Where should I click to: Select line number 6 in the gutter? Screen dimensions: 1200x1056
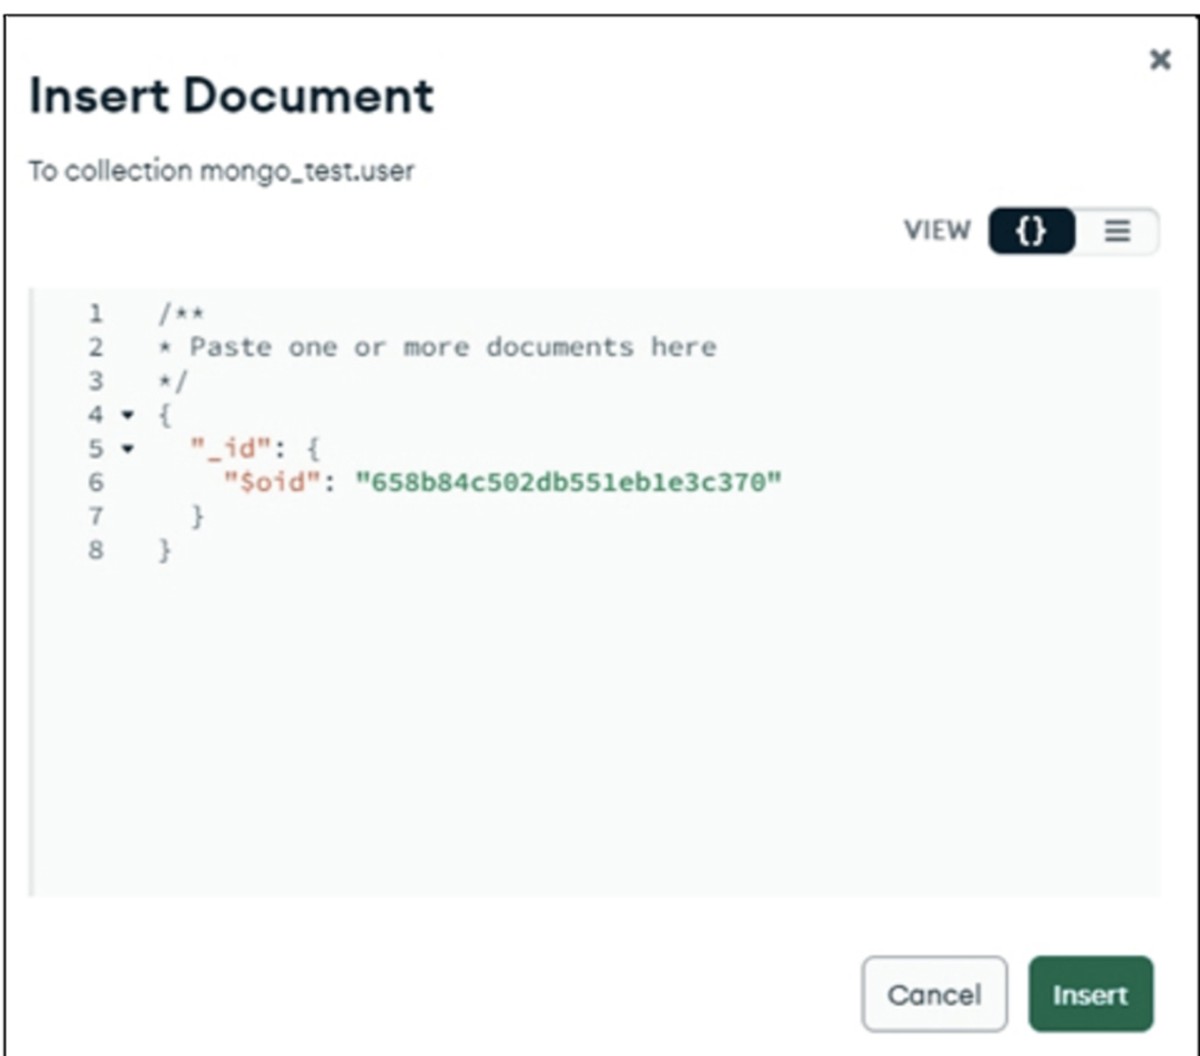click(96, 483)
